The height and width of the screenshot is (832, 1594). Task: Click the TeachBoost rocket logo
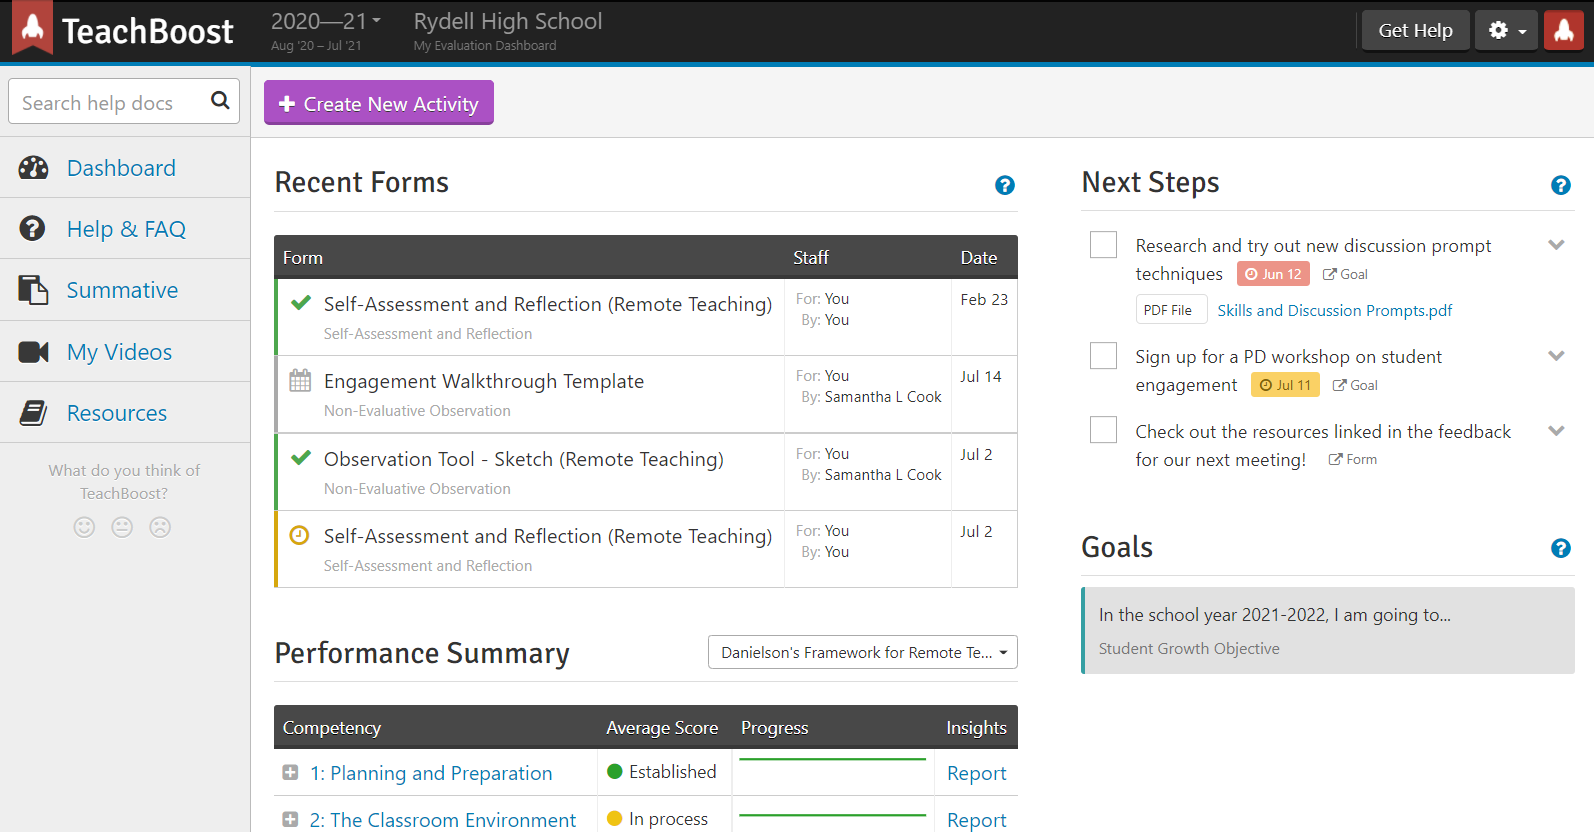[x=33, y=28]
